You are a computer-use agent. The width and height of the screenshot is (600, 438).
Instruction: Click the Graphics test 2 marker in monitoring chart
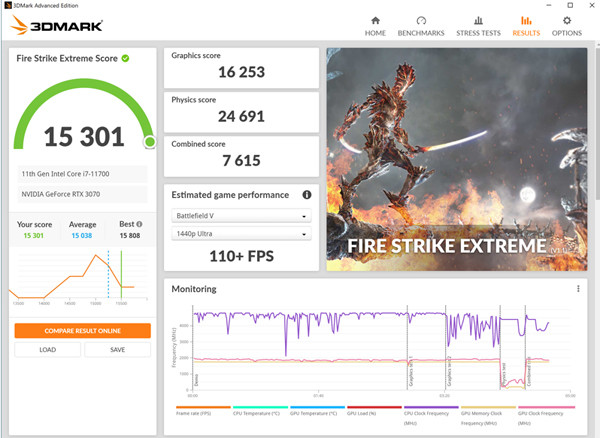449,371
